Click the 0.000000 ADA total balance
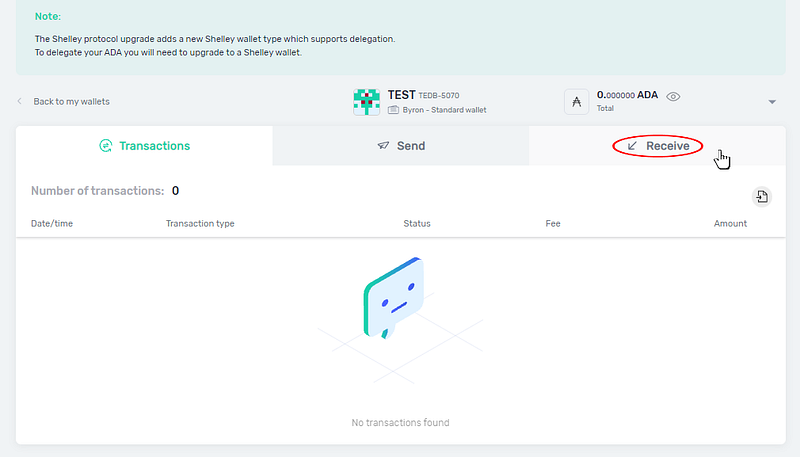 point(628,95)
